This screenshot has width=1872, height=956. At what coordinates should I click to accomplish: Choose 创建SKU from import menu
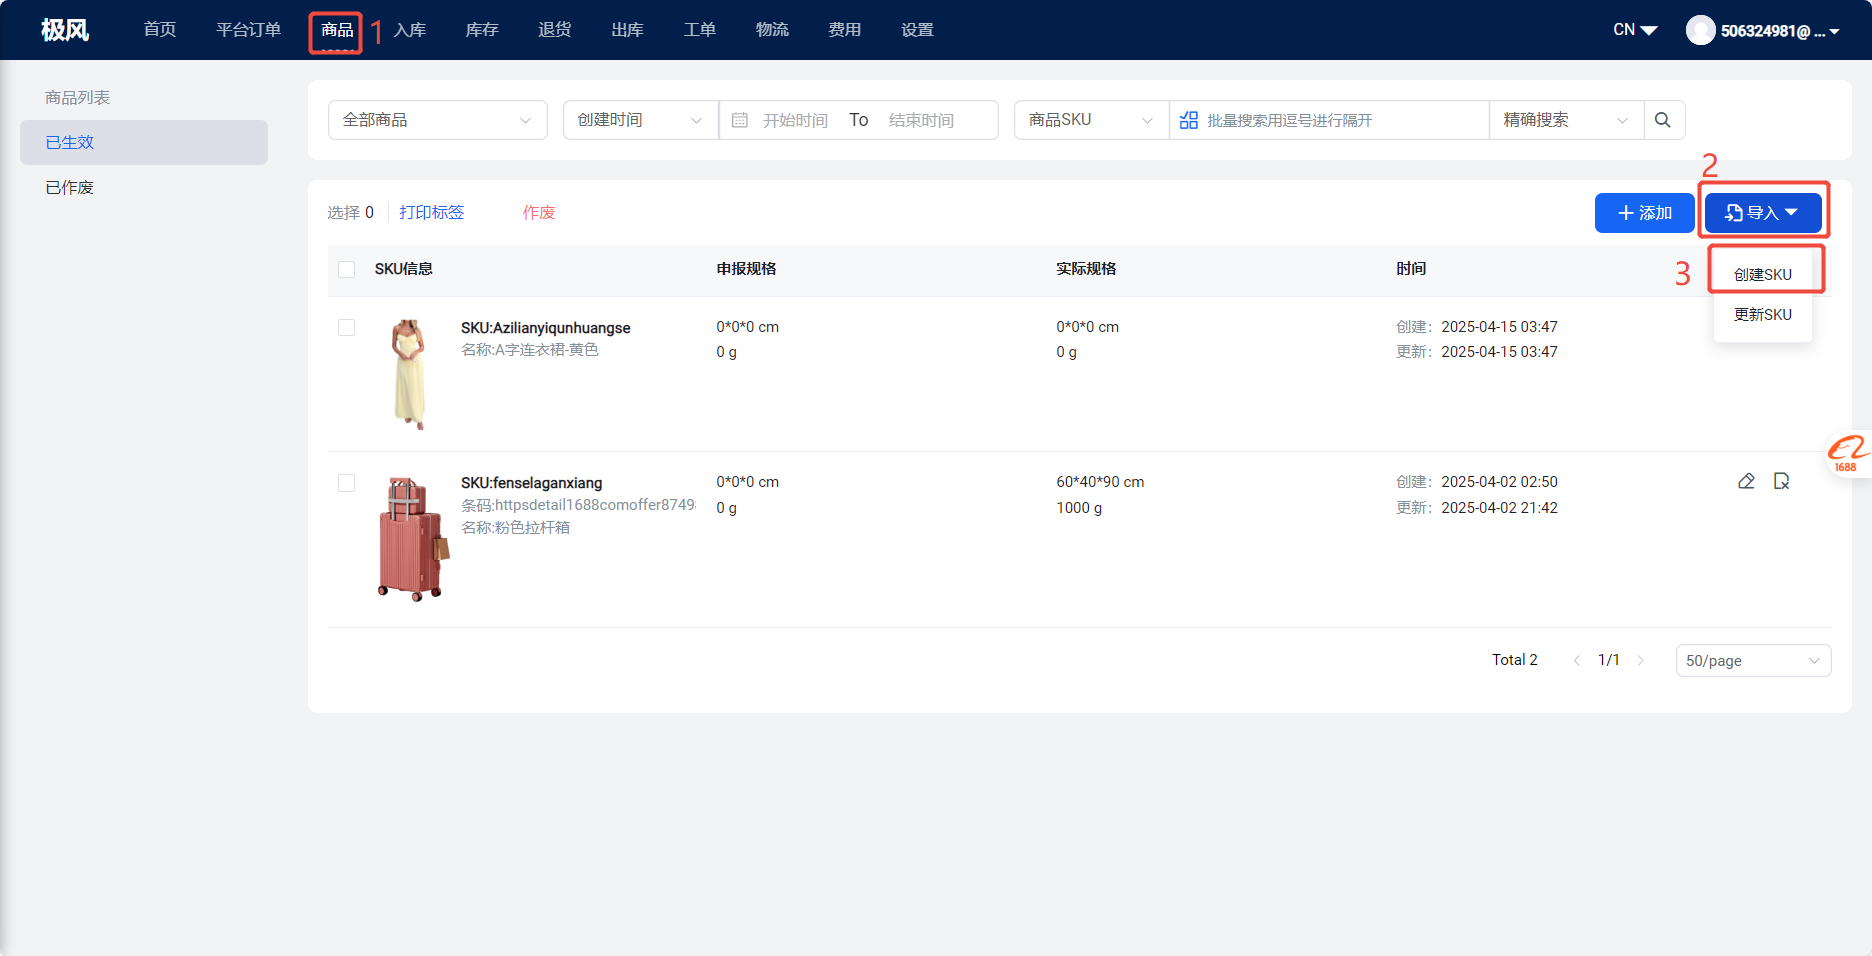coord(1762,274)
